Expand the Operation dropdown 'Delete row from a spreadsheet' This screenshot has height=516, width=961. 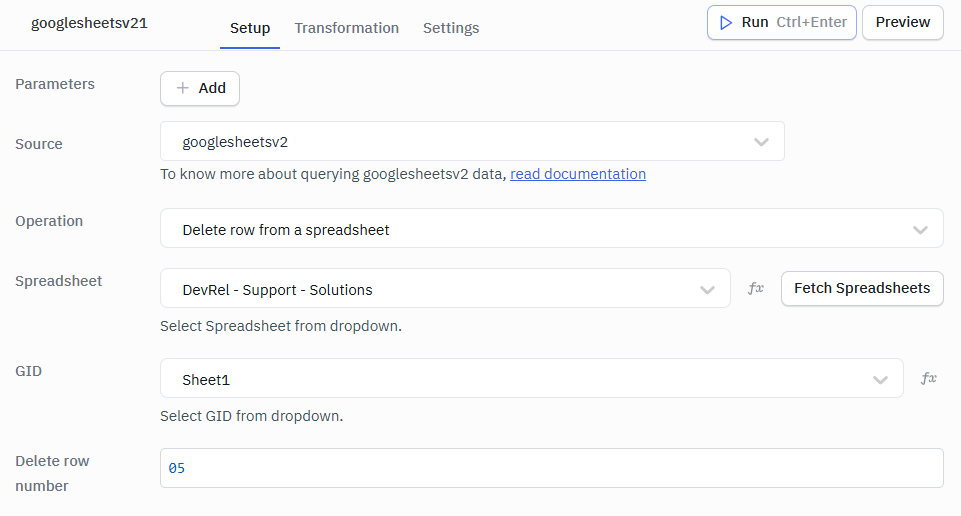pos(540,229)
